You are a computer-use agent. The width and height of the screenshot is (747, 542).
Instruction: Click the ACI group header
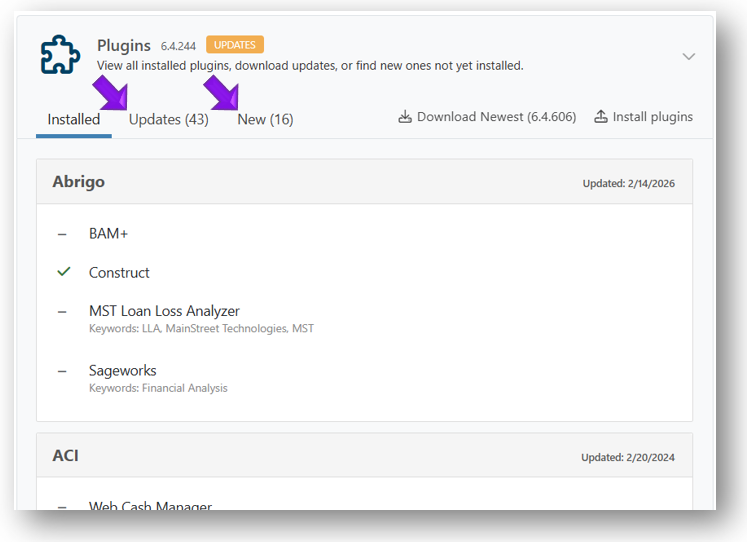[364, 456]
